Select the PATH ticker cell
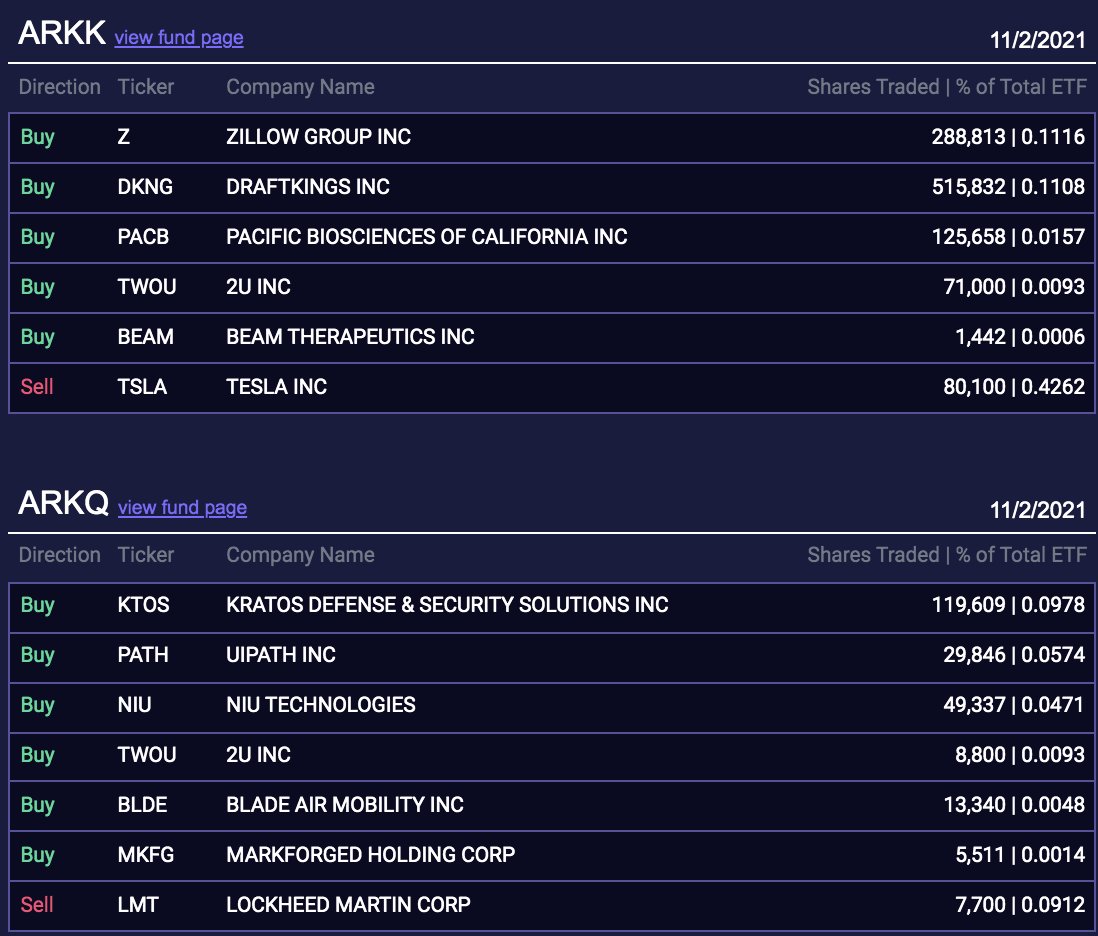The height and width of the screenshot is (936, 1098). 143,655
